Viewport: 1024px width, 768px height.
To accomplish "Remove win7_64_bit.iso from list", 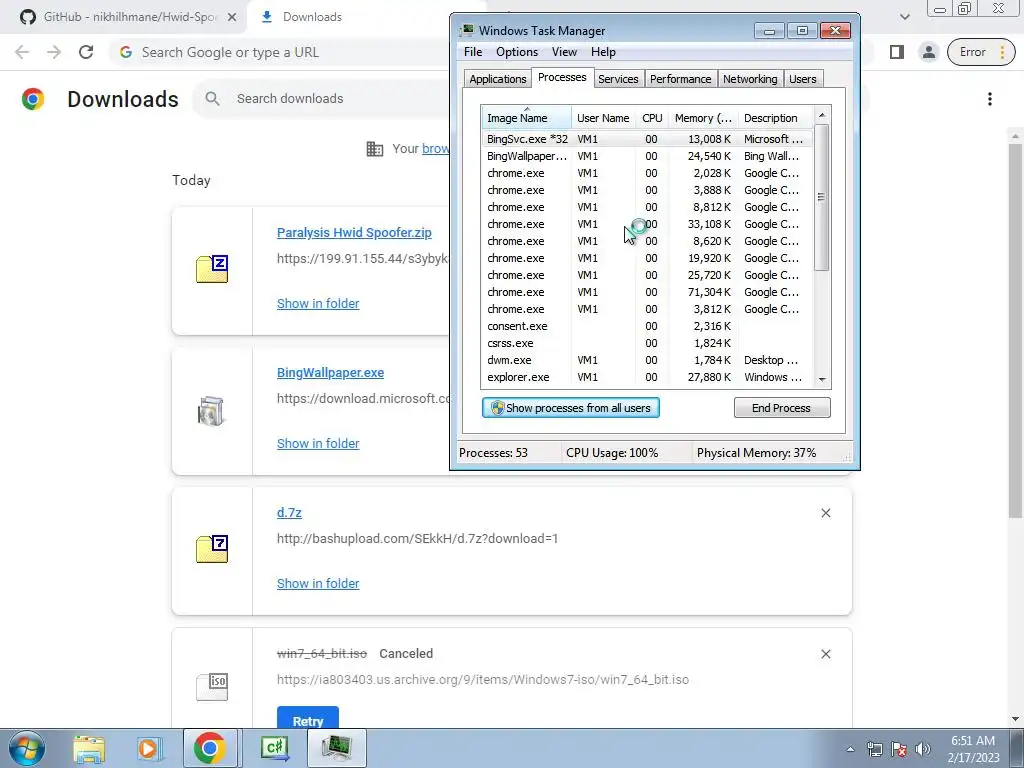I will pyautogui.click(x=825, y=654).
